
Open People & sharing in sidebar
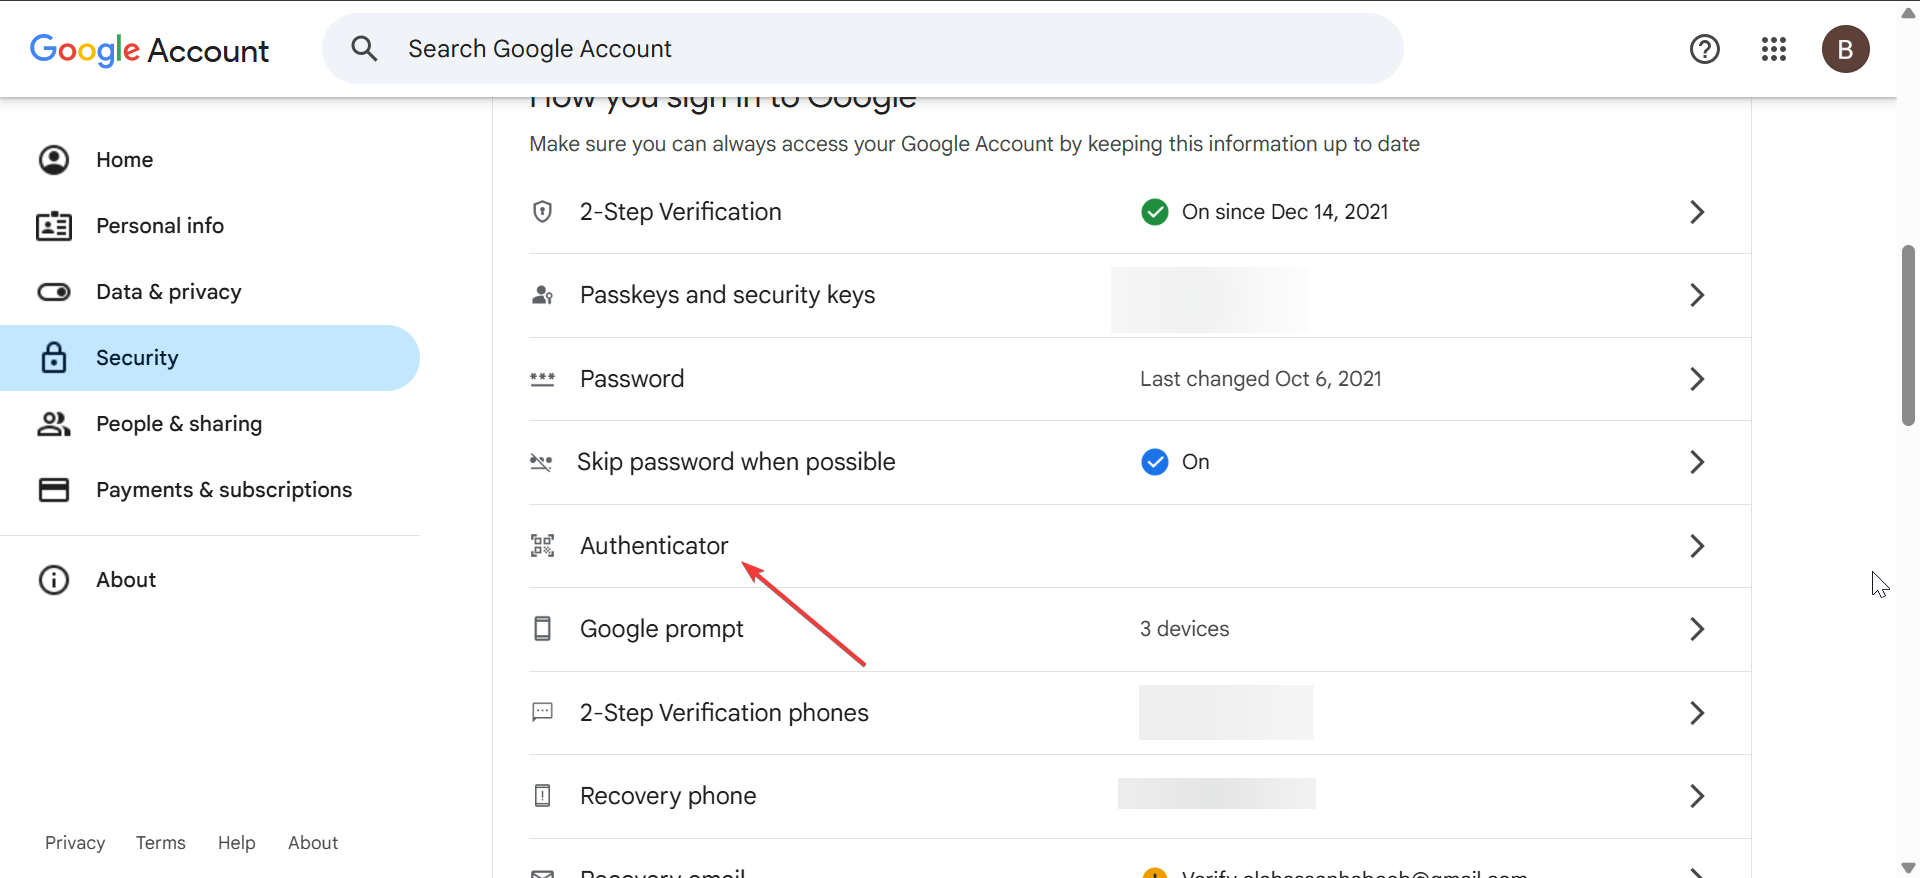[x=178, y=424]
